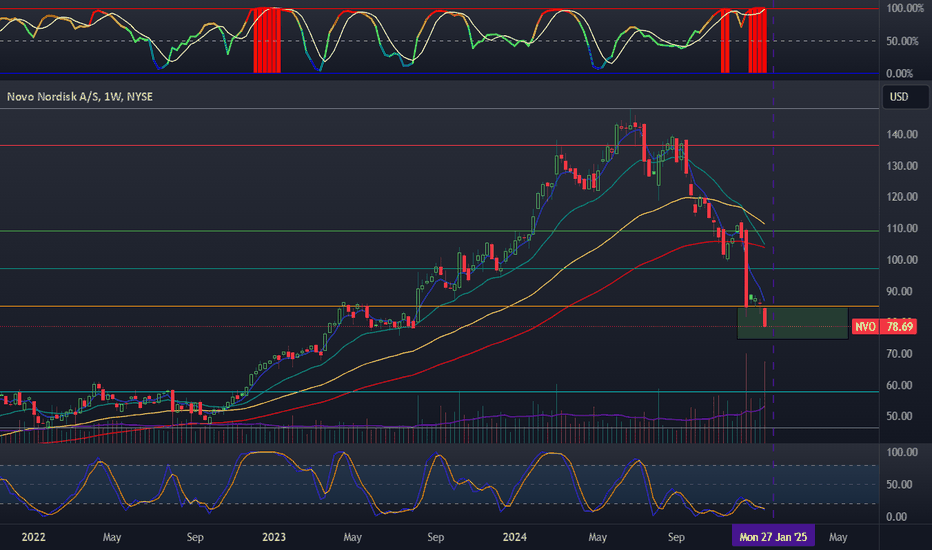Click the Novo Nordisk A/S, 1W, NYSE title

(x=80, y=97)
